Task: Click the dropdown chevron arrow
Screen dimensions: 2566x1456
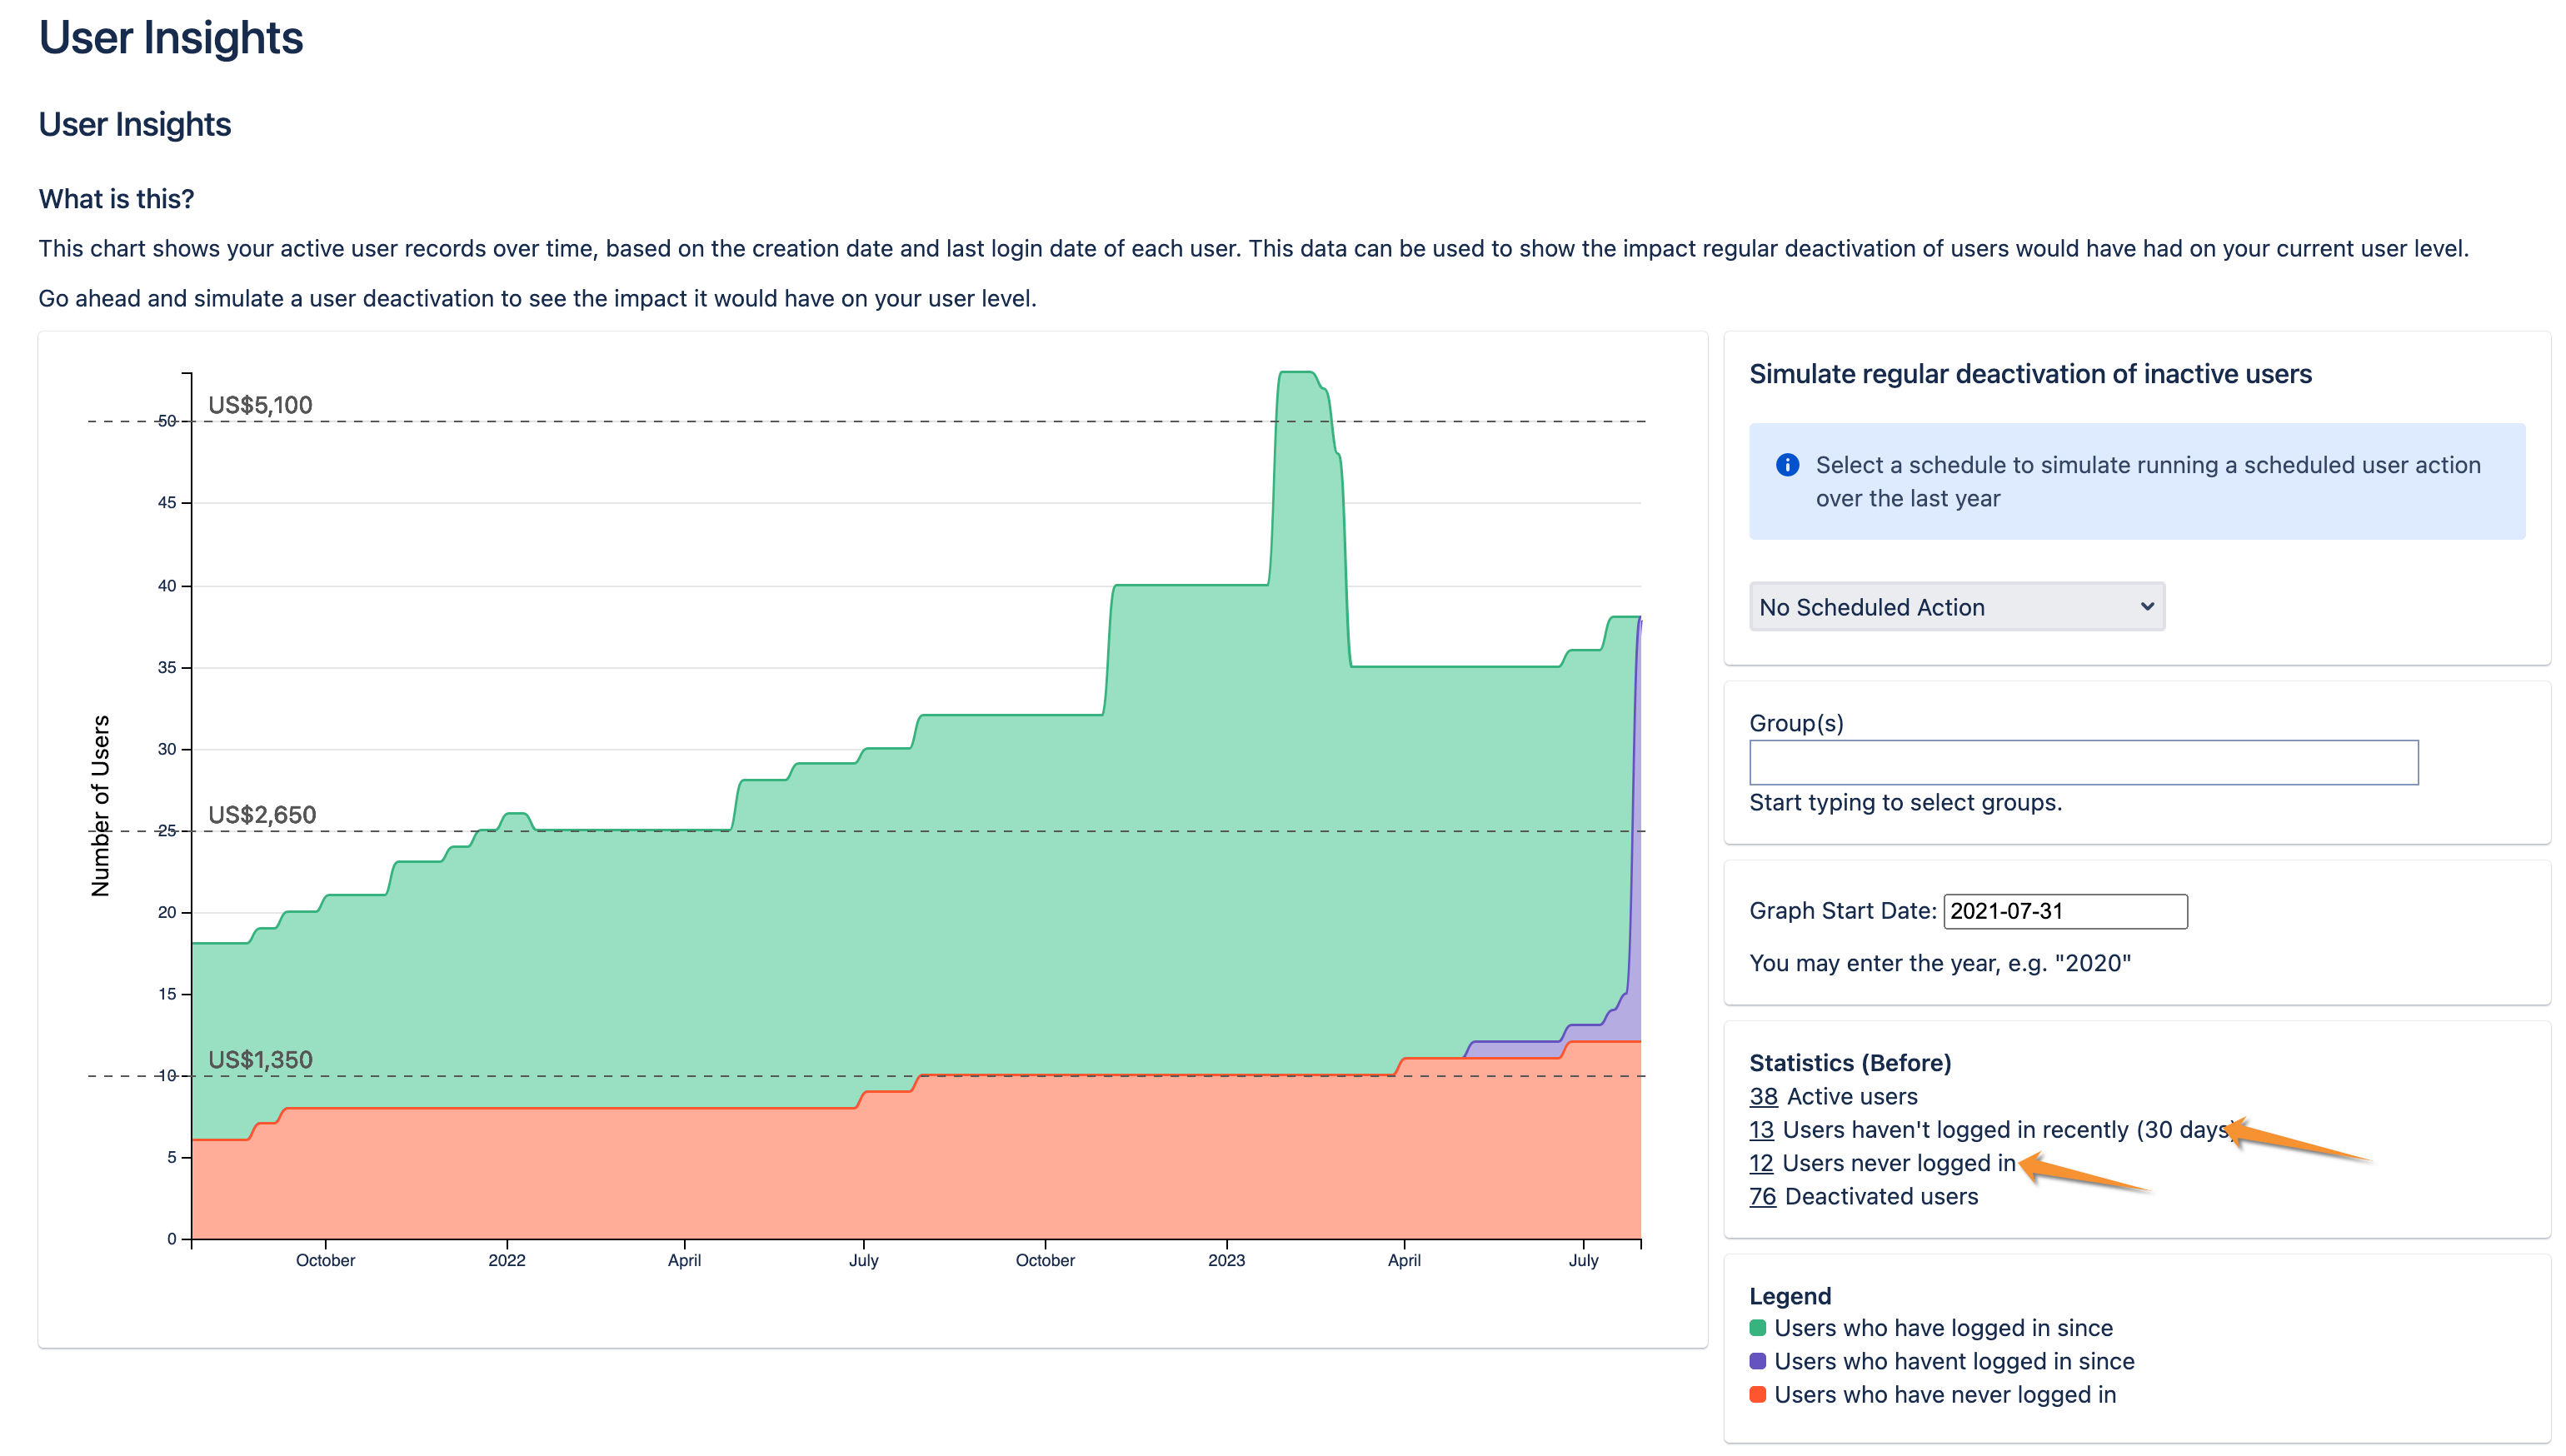Action: coord(2146,607)
